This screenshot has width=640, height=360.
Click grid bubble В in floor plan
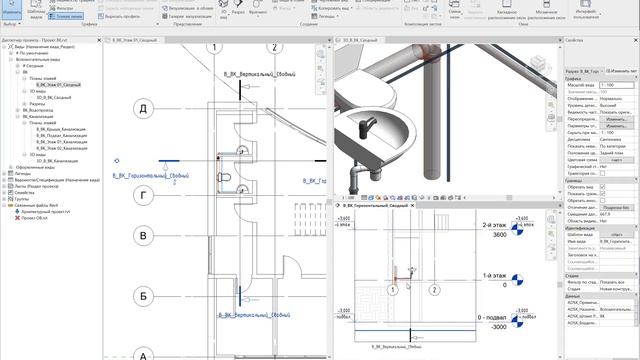[x=143, y=236]
